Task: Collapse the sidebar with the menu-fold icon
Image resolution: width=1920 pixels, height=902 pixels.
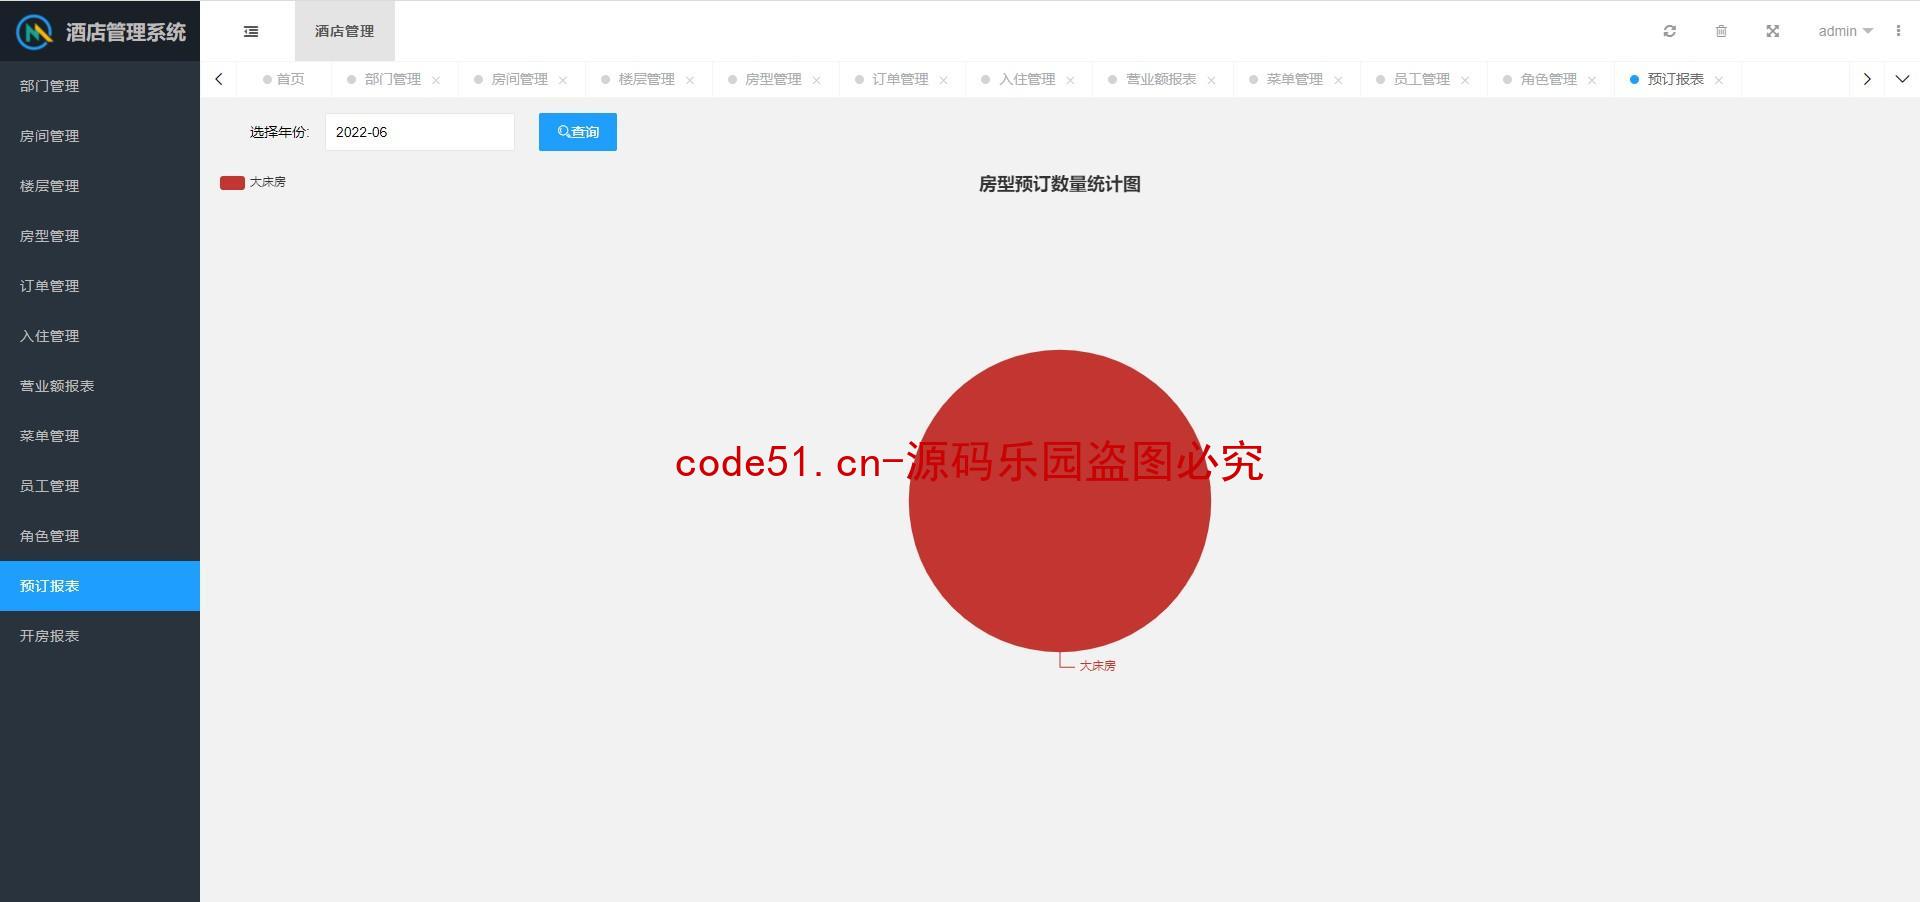Action: (x=251, y=31)
